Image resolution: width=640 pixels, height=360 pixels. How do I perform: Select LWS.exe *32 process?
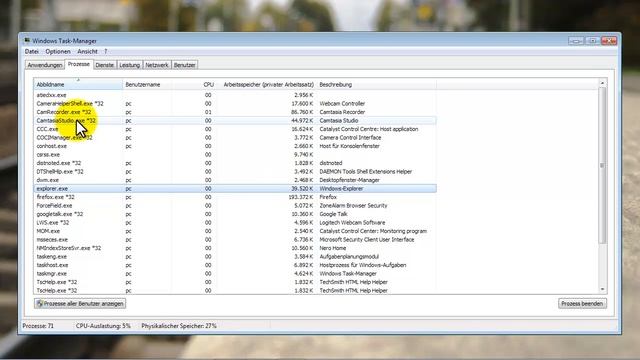(x=235, y=222)
